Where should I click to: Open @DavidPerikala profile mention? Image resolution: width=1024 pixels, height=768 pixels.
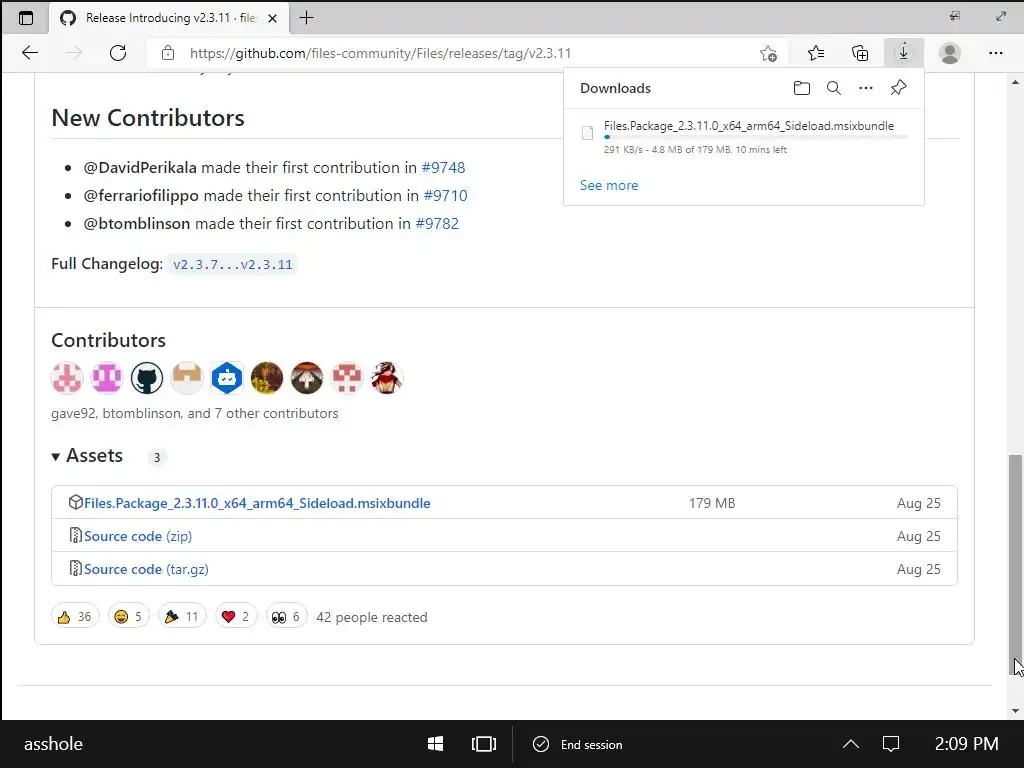(140, 167)
